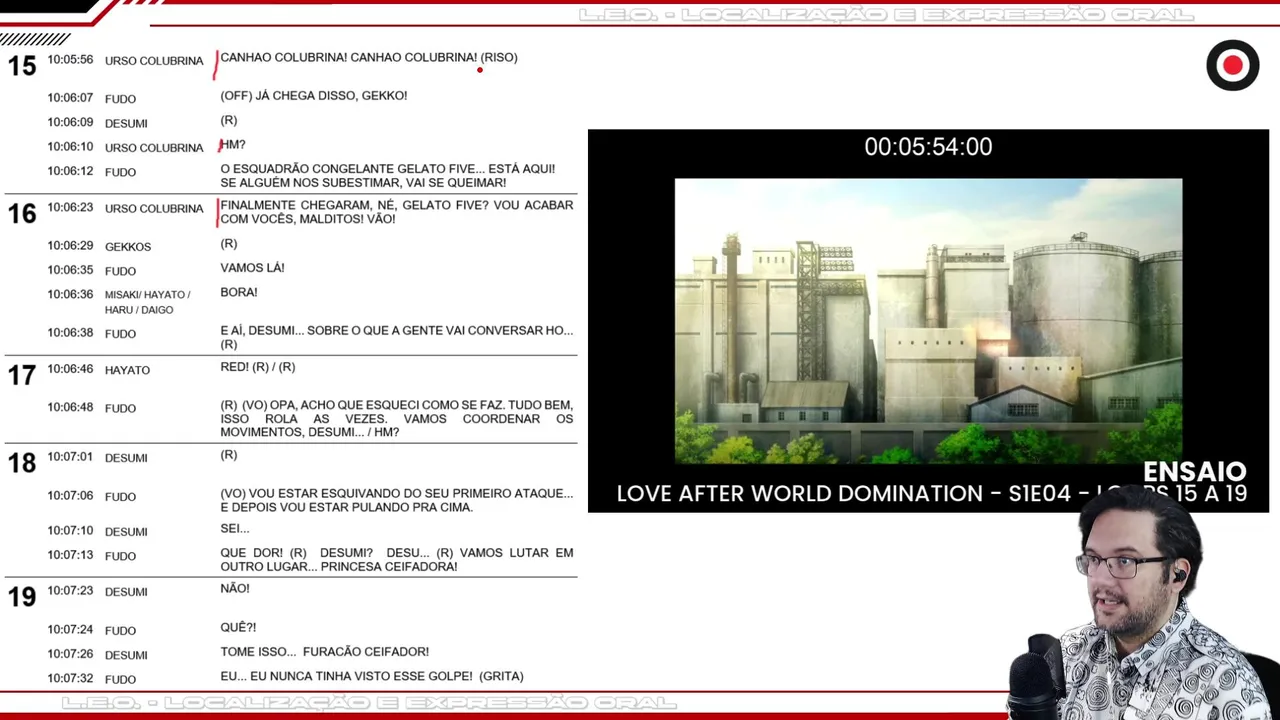Select the timecode 10:07:10
The width and height of the screenshot is (1280, 720).
[x=70, y=531]
